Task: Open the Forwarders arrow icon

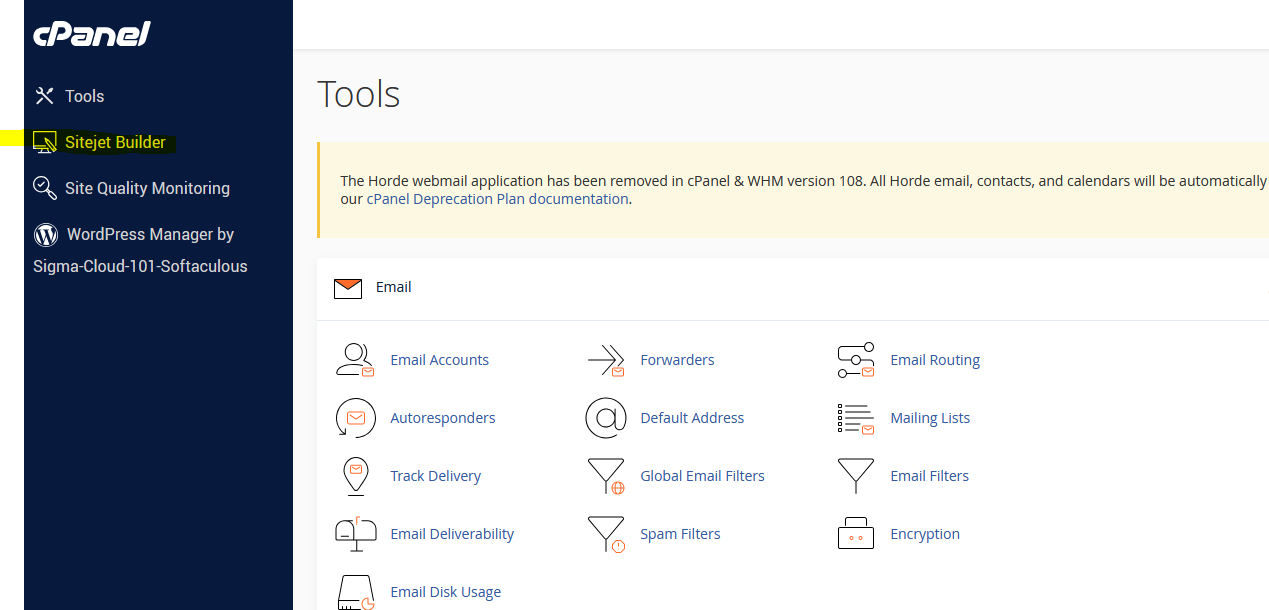Action: tap(605, 360)
